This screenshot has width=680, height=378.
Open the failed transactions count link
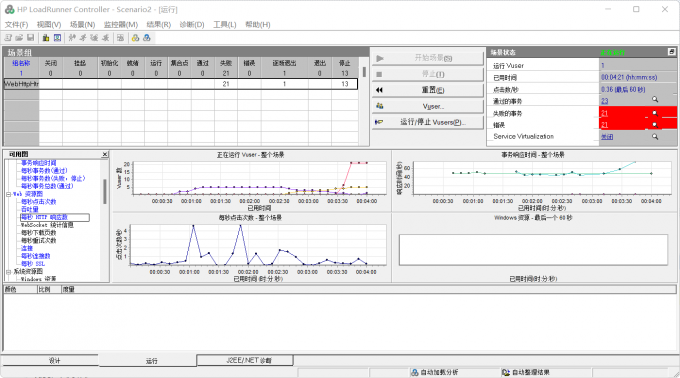tap(605, 113)
